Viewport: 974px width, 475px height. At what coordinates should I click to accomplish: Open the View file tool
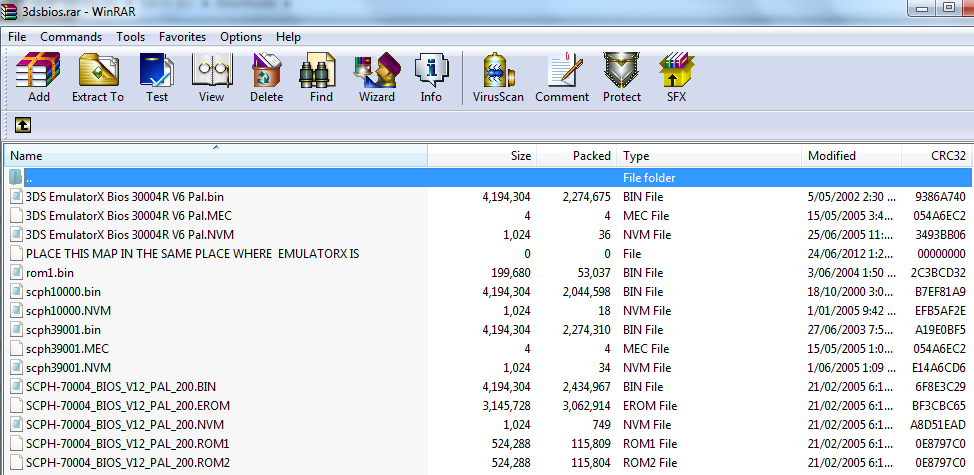point(211,78)
